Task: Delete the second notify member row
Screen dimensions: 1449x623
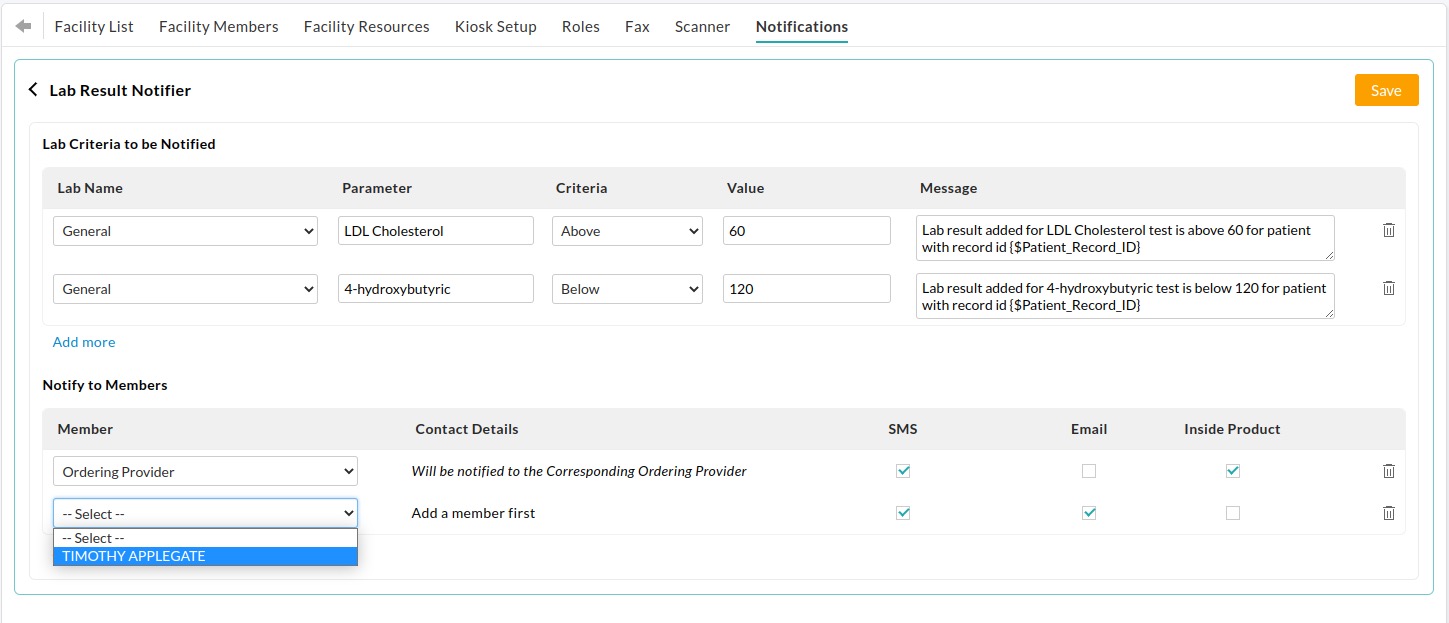Action: 1389,512
